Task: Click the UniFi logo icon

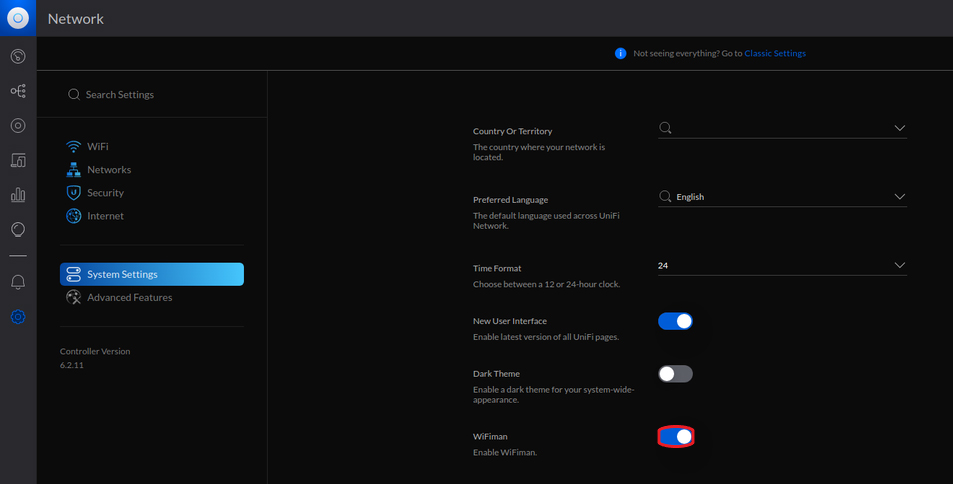Action: point(18,18)
